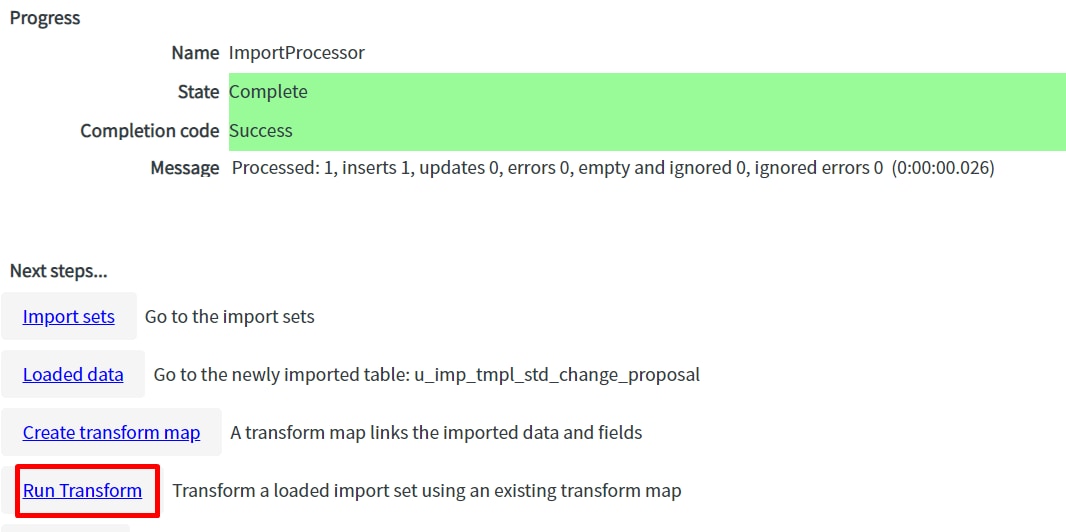Click the Name field label
Image resolution: width=1066 pixels, height=532 pixels.
click(195, 53)
